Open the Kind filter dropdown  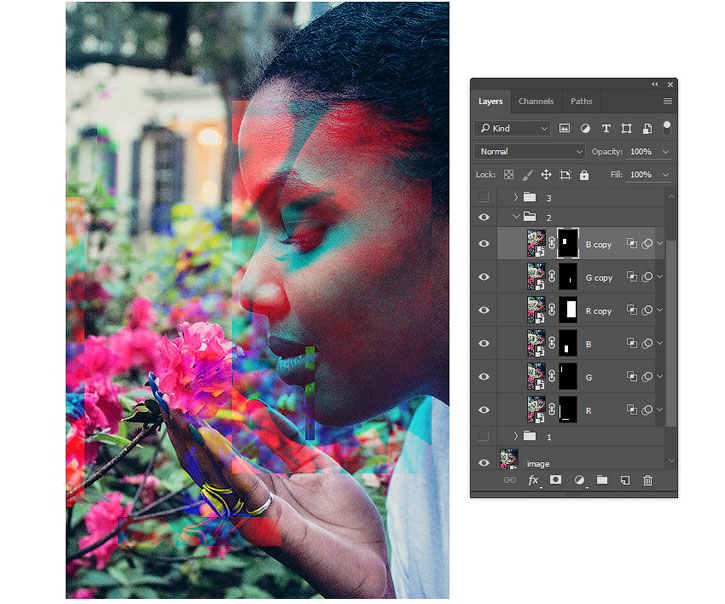(512, 128)
